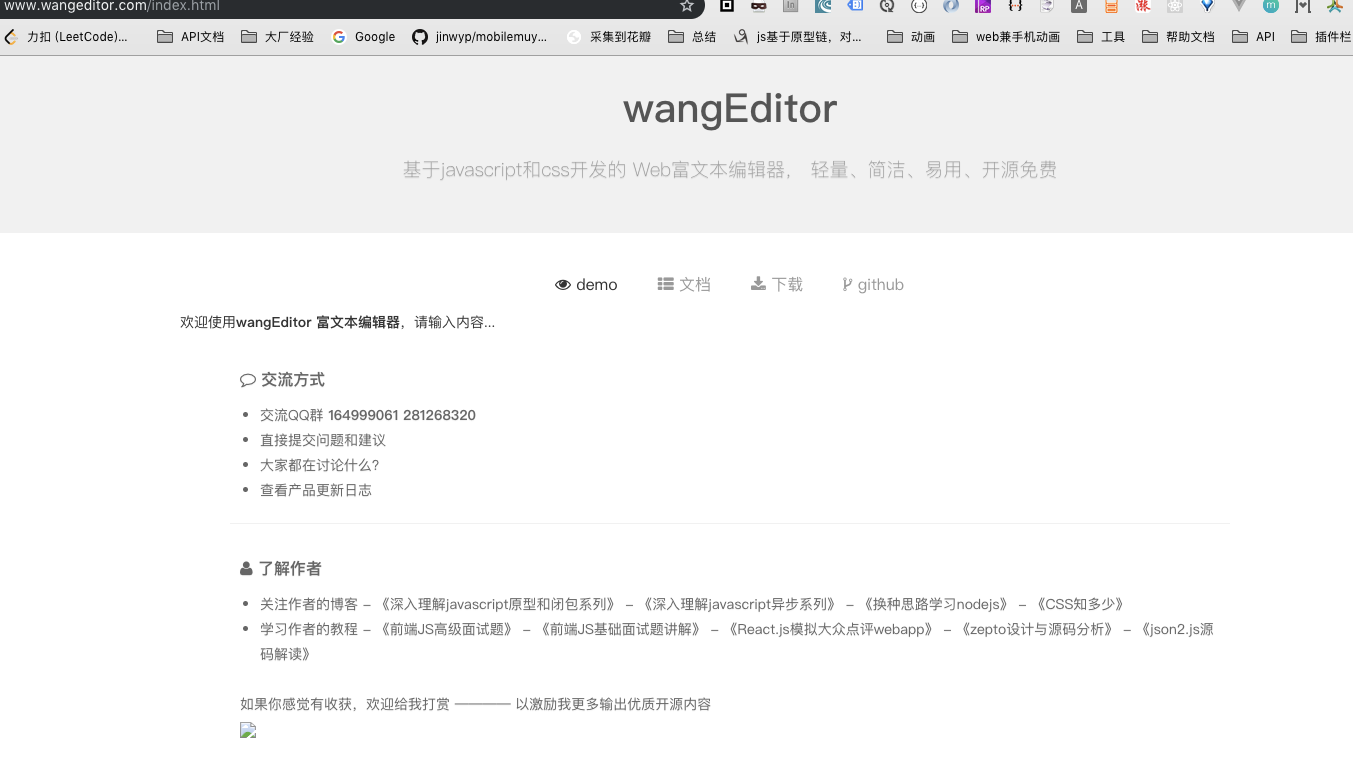Expand the 插件栏 bookmark folder

pyautogui.click(x=1321, y=37)
